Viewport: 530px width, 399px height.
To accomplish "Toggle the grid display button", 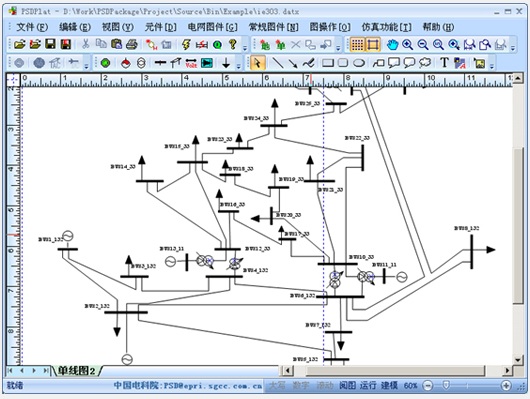I will click(357, 45).
